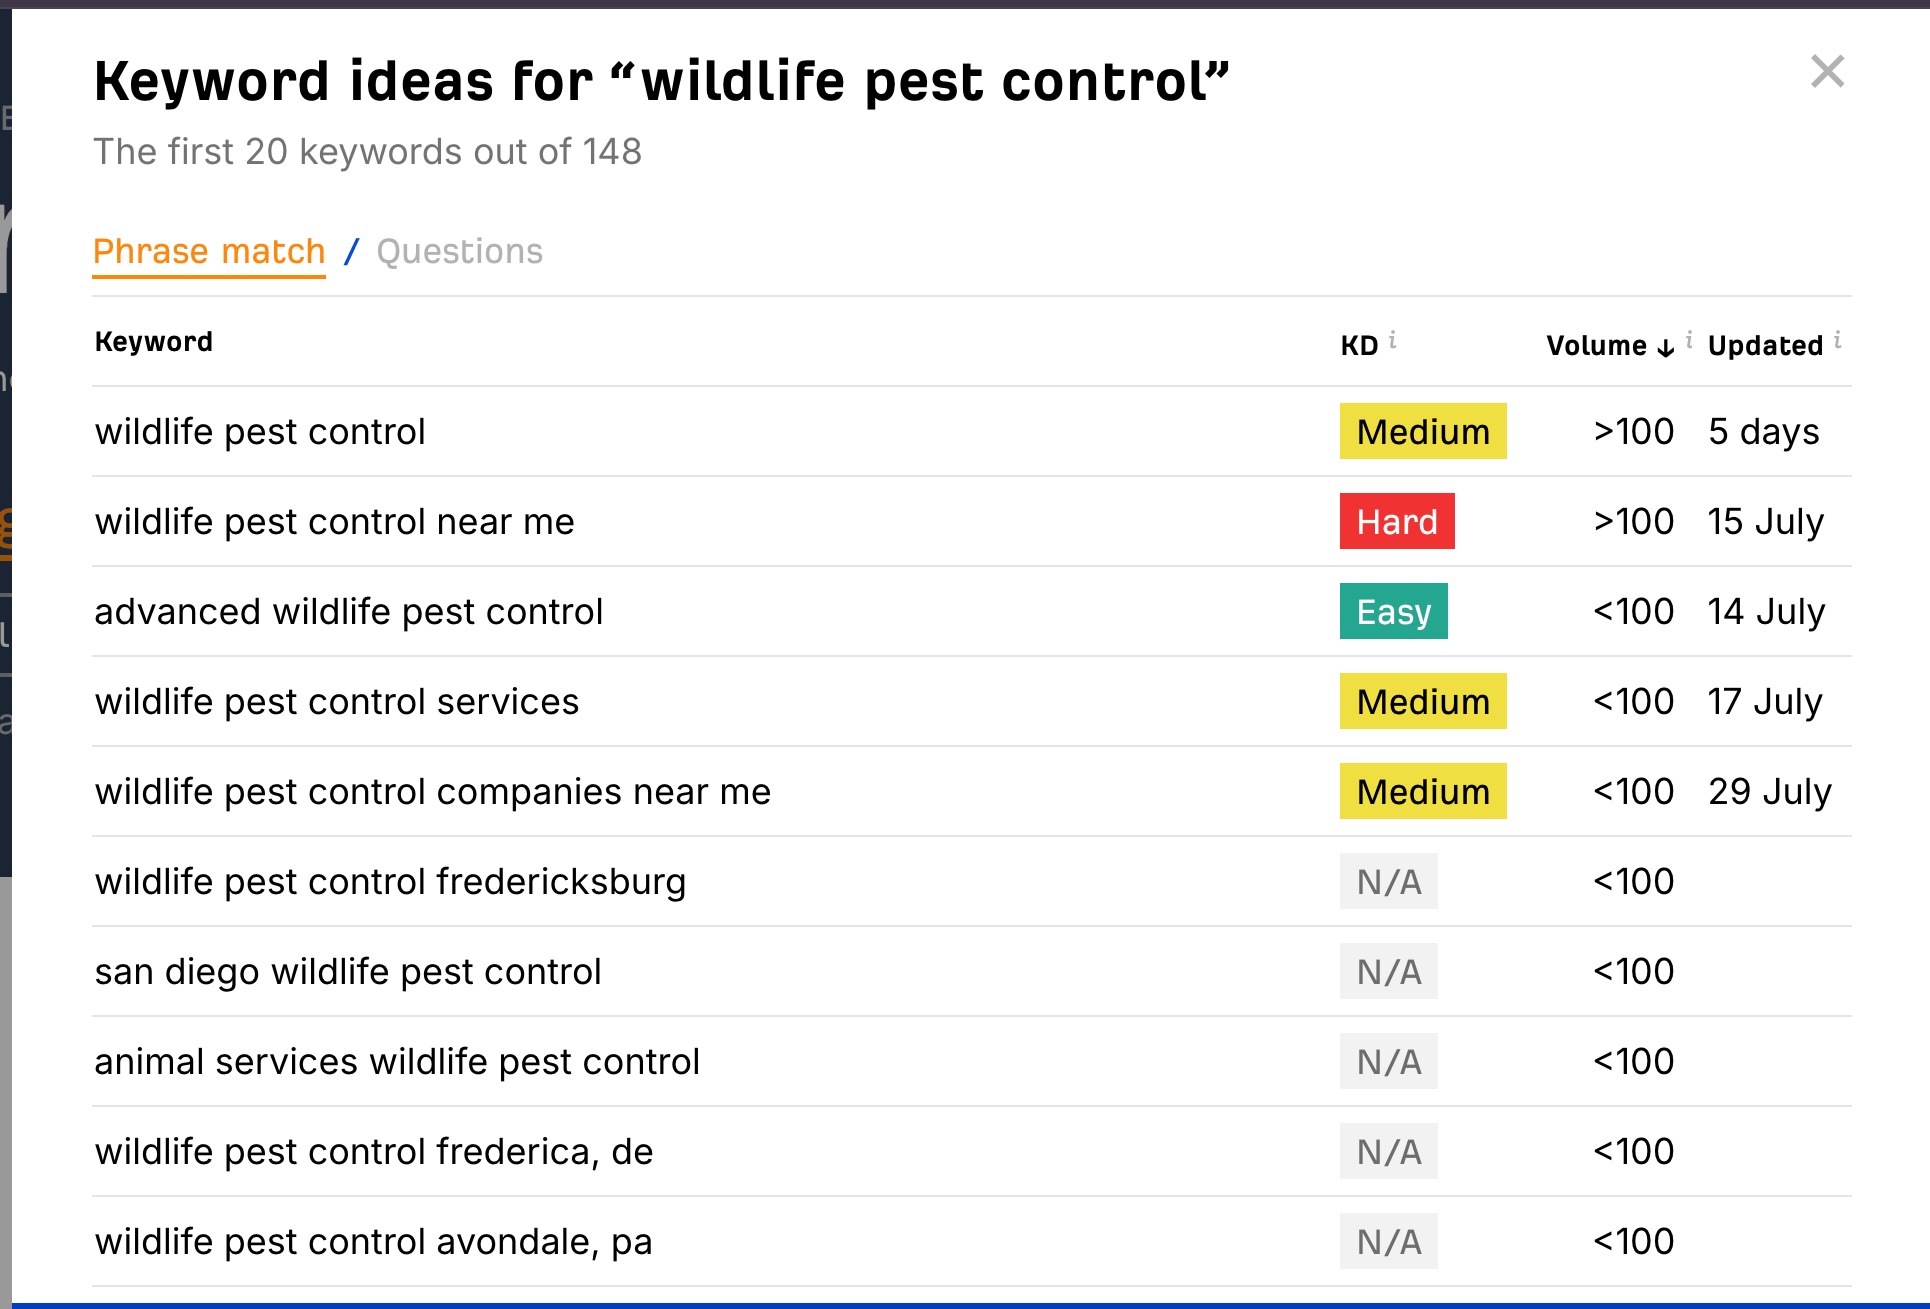Viewport: 1930px width, 1309px height.
Task: Click the Easy difficulty badge
Action: 1393,611
